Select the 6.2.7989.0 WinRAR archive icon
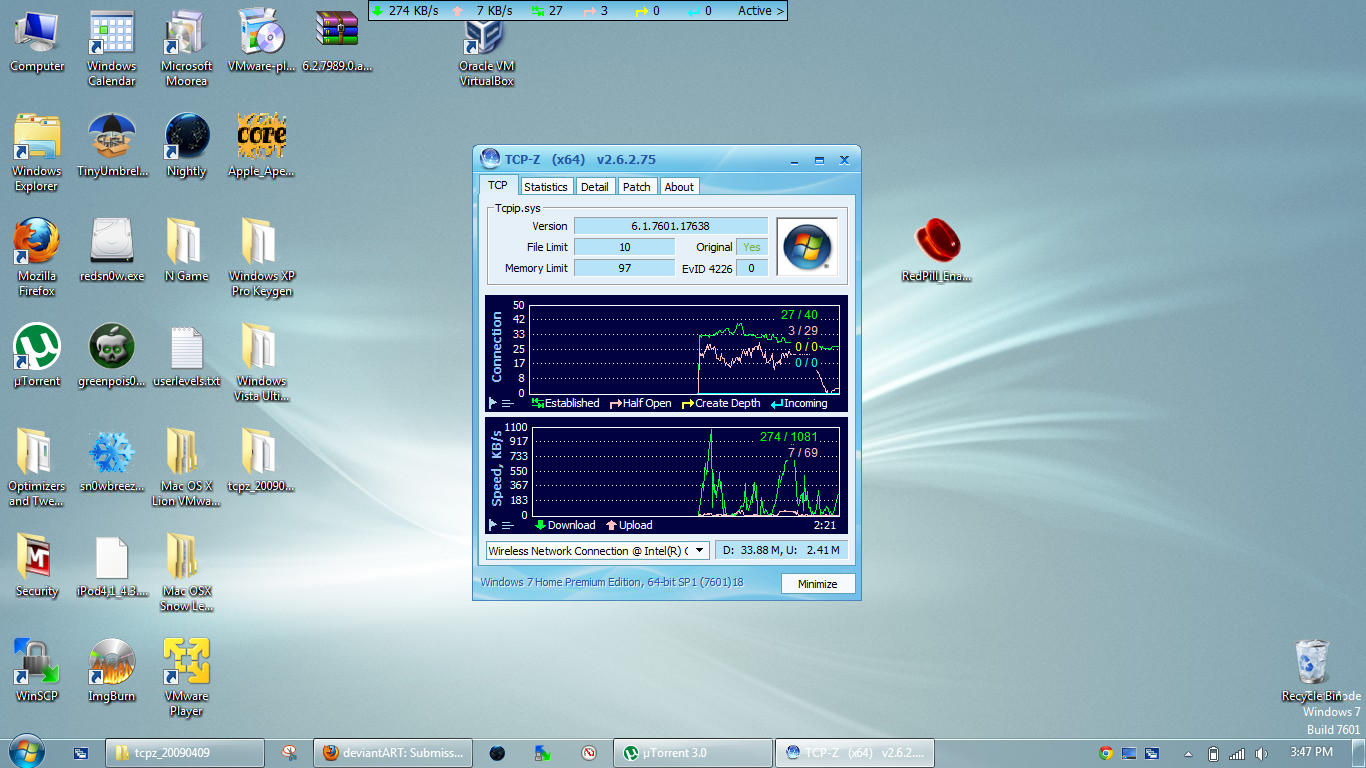The image size is (1366, 768). [337, 42]
